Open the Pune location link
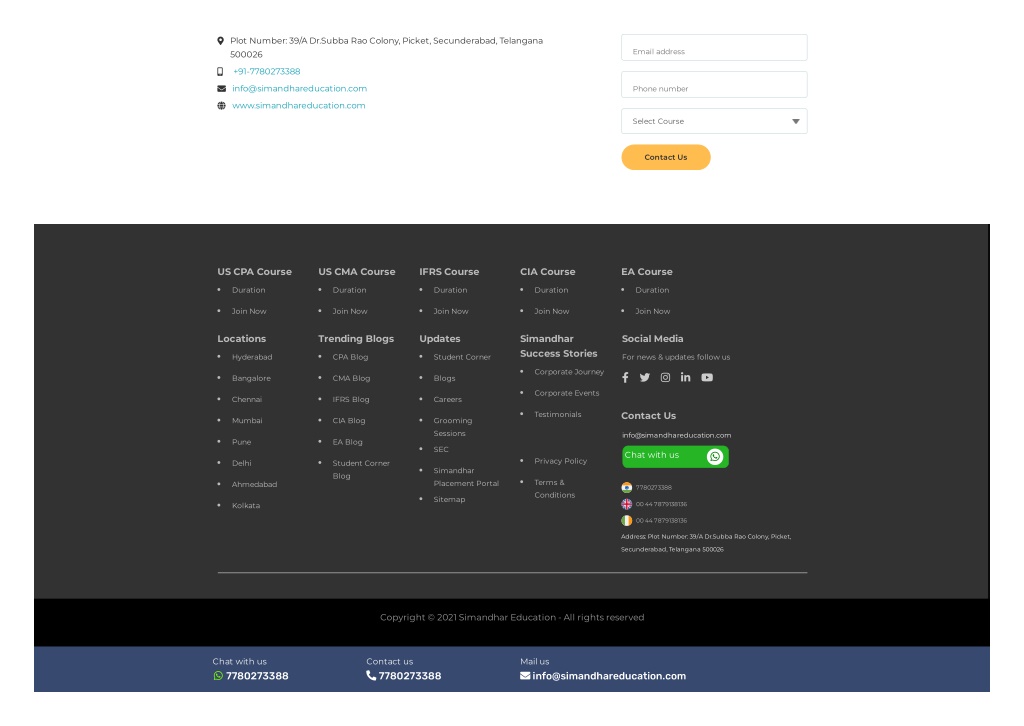 tap(241, 442)
